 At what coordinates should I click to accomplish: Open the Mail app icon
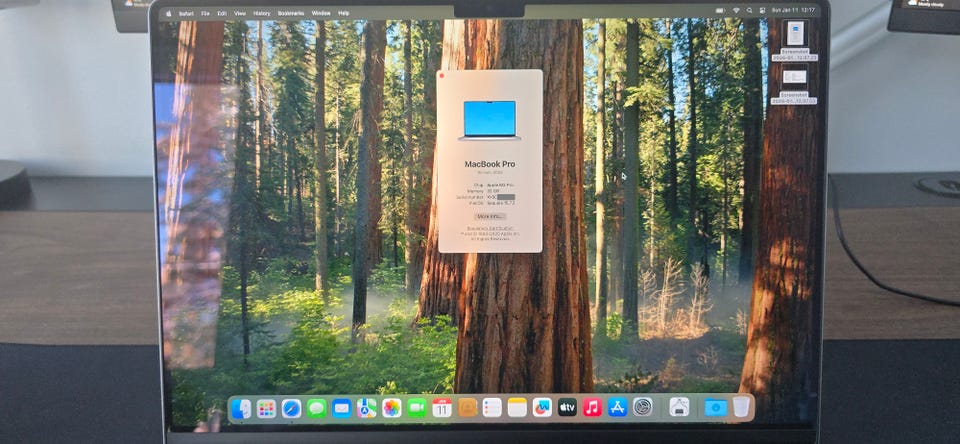342,408
